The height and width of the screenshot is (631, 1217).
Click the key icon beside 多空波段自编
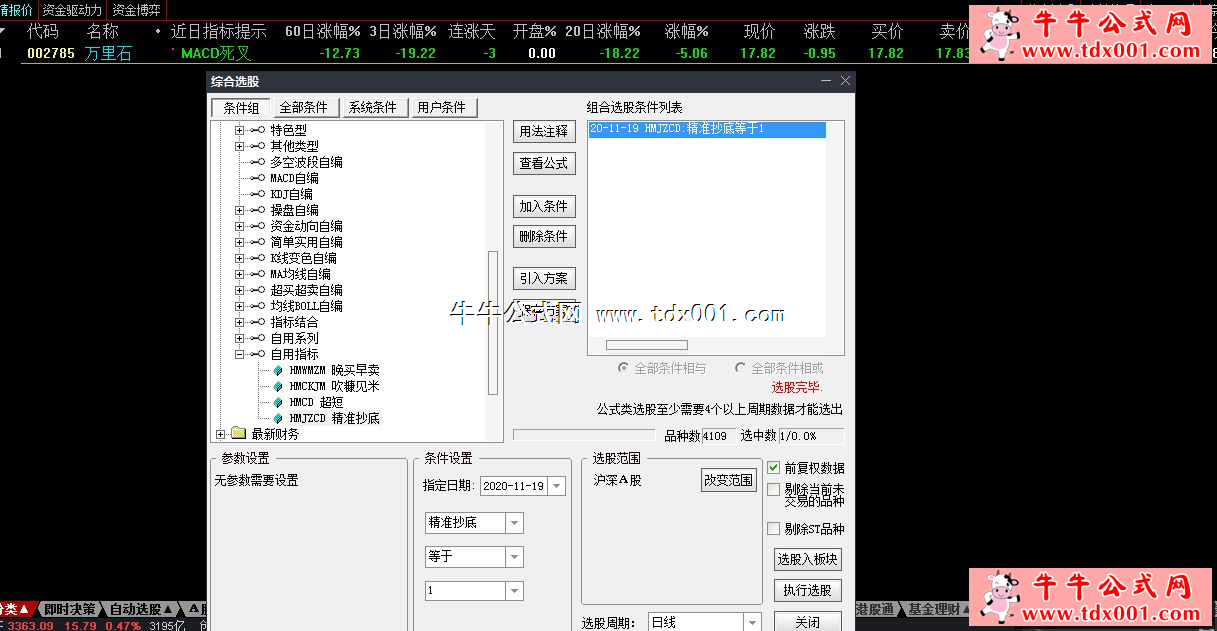pyautogui.click(x=258, y=162)
